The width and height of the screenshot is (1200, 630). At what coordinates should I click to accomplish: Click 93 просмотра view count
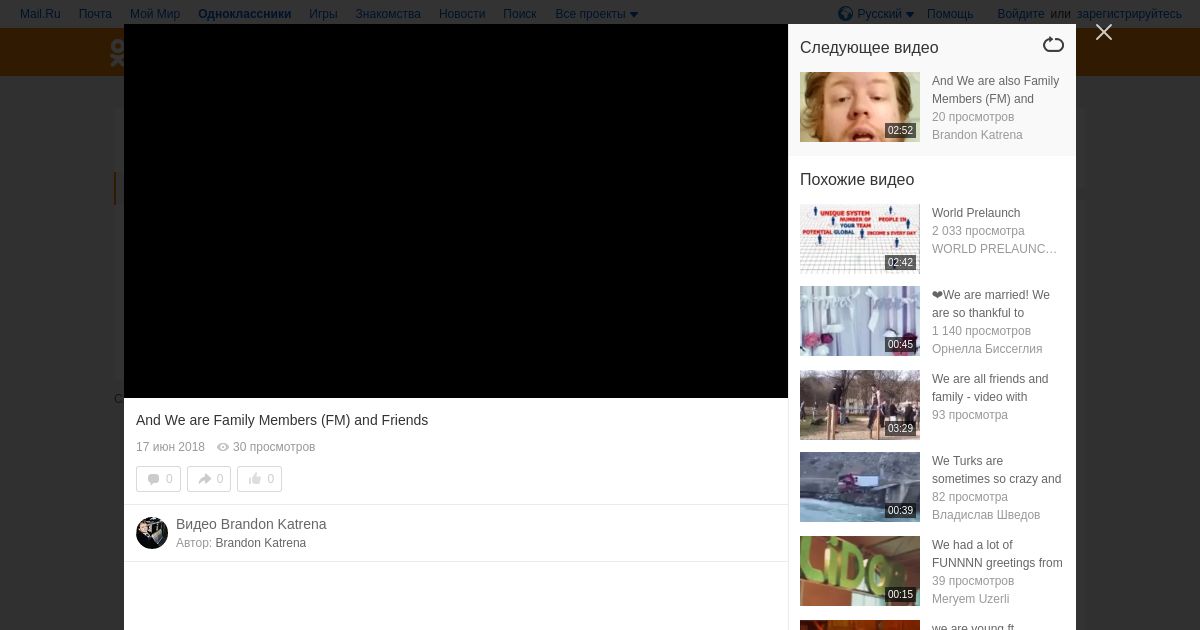pos(970,415)
